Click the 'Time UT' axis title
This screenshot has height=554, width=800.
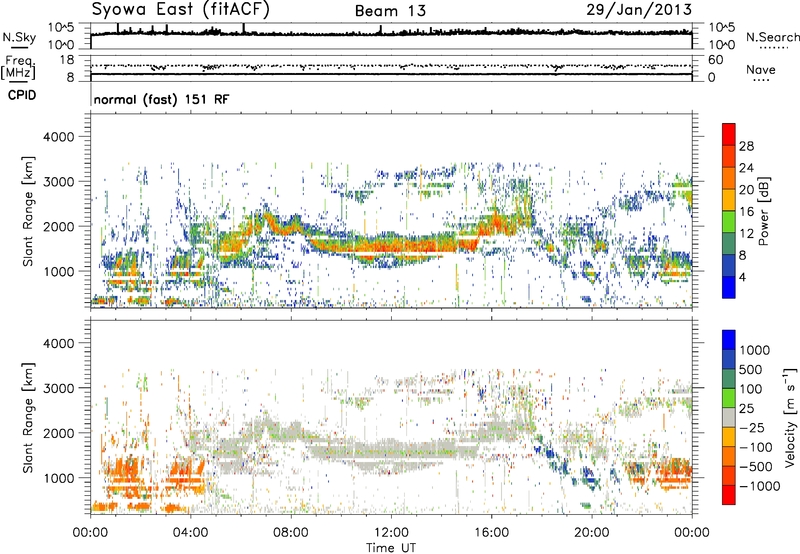[x=391, y=548]
